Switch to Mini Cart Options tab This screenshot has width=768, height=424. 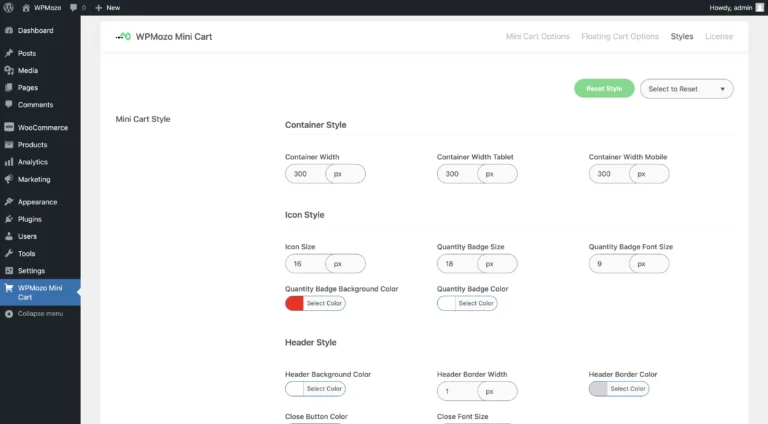[x=537, y=36]
